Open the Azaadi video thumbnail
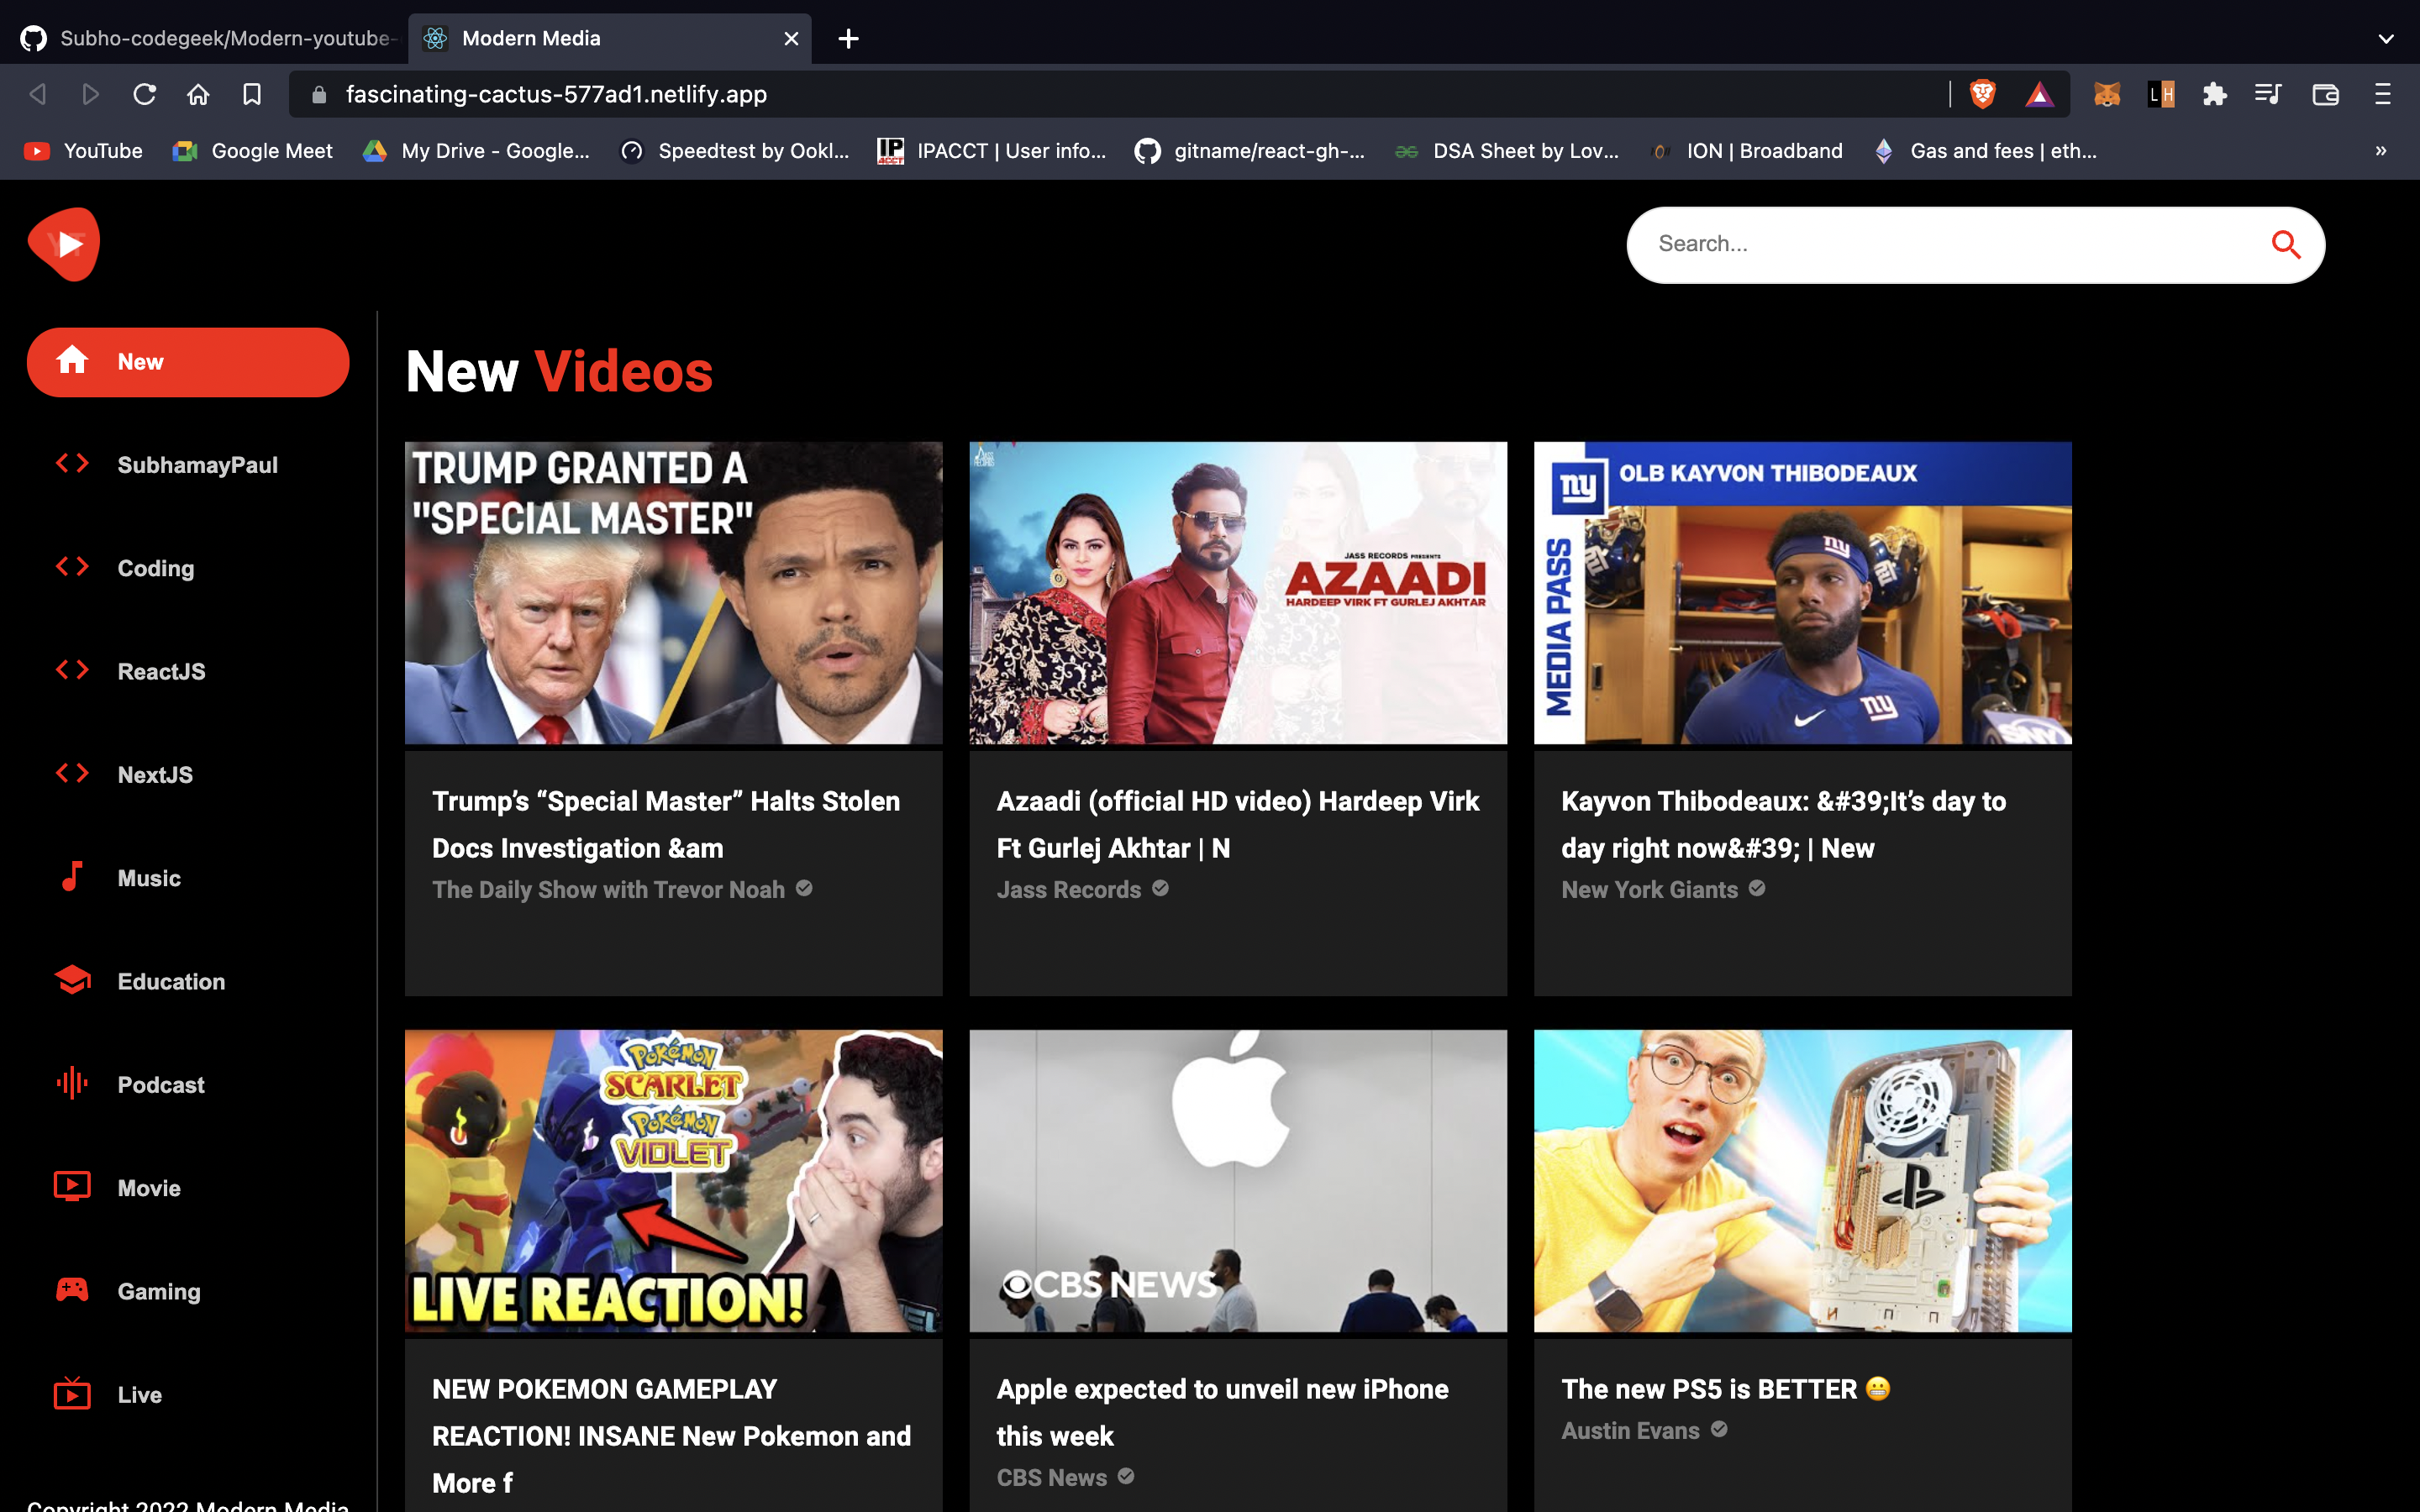The image size is (2420, 1512). (x=1238, y=593)
